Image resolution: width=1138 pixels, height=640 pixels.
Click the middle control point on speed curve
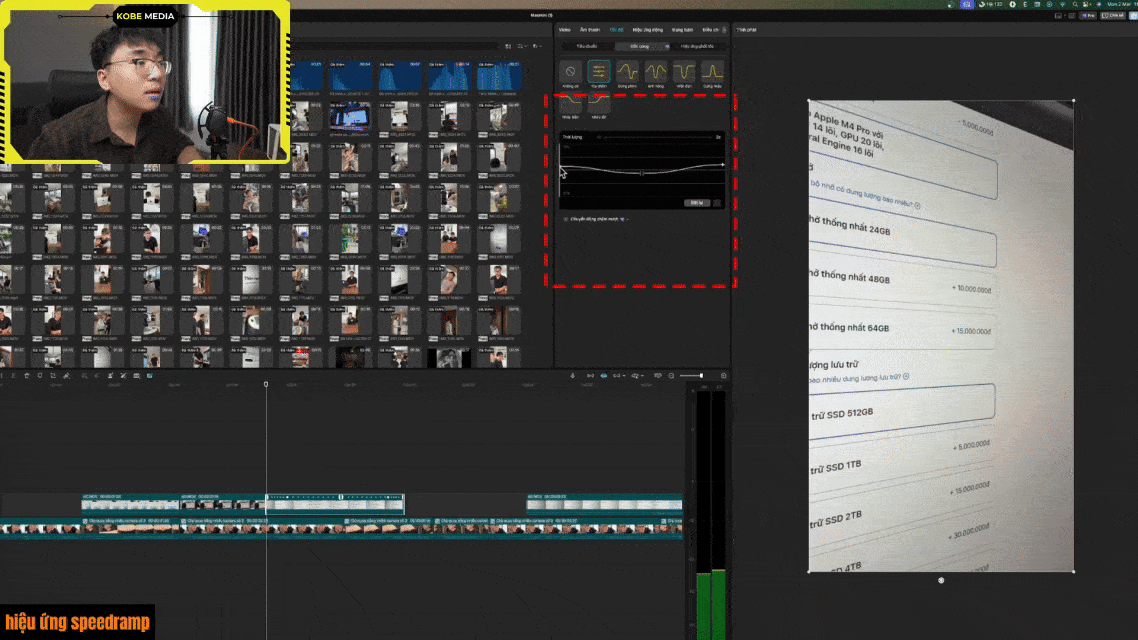(x=641, y=173)
